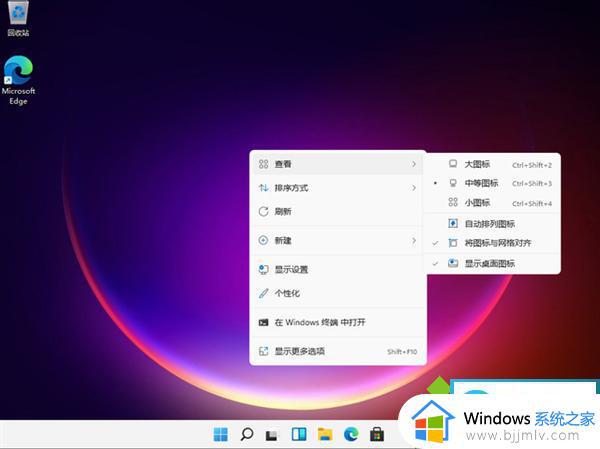Click the medium icons monitor icon

point(453,183)
